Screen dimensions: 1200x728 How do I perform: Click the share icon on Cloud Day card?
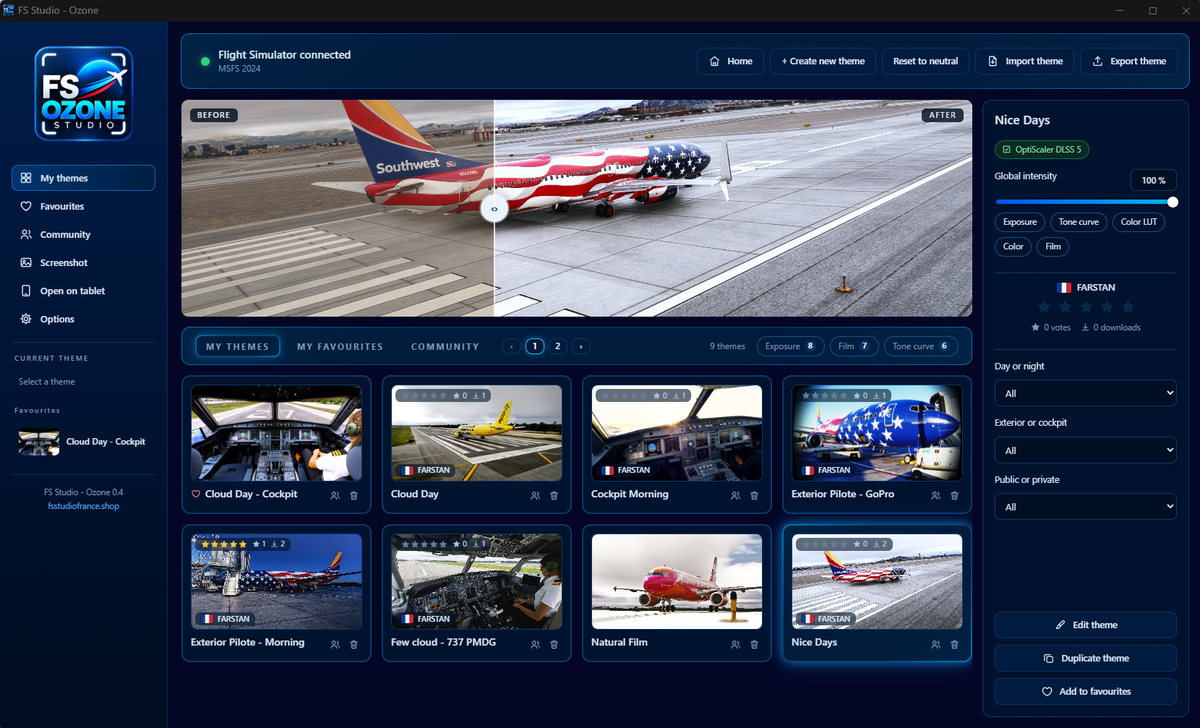click(x=536, y=495)
